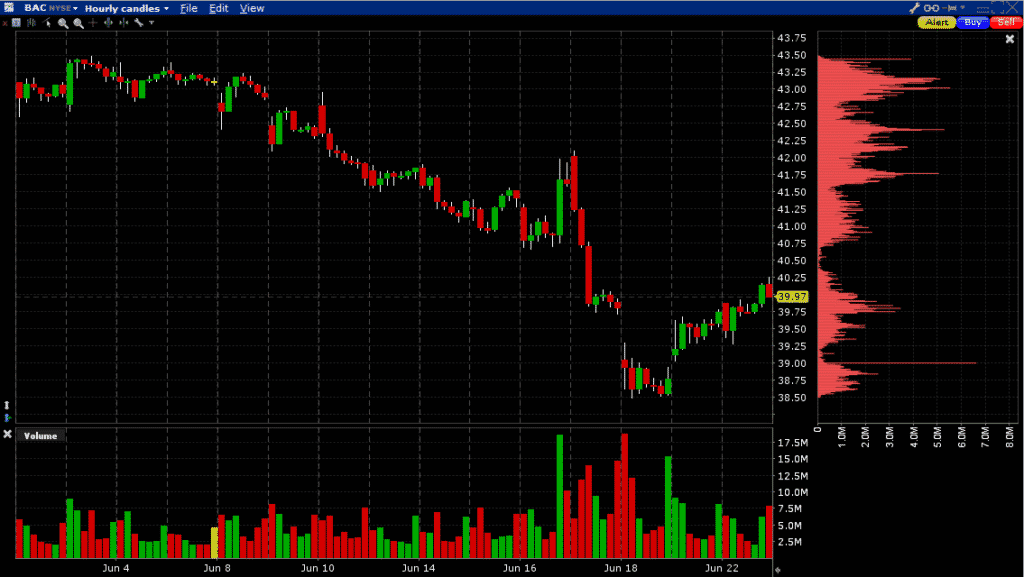Click the horizontal scale adjustment icon

[123, 21]
